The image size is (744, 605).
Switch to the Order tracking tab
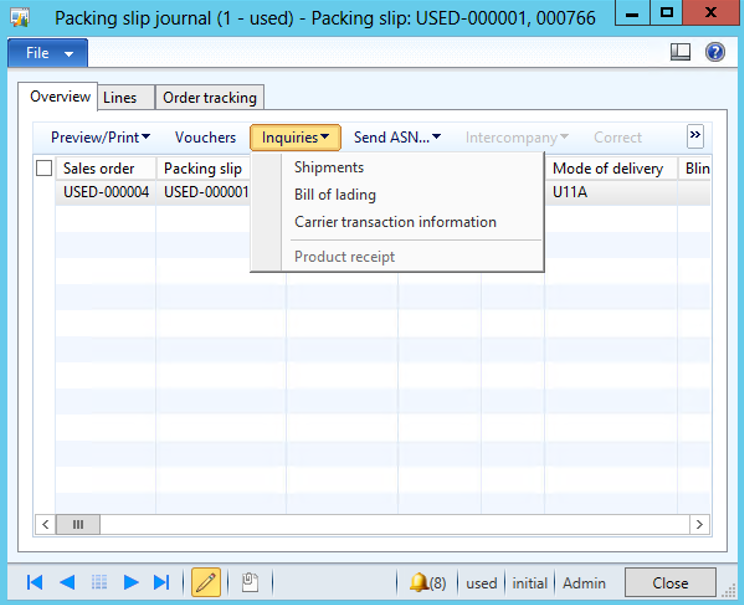coord(210,97)
